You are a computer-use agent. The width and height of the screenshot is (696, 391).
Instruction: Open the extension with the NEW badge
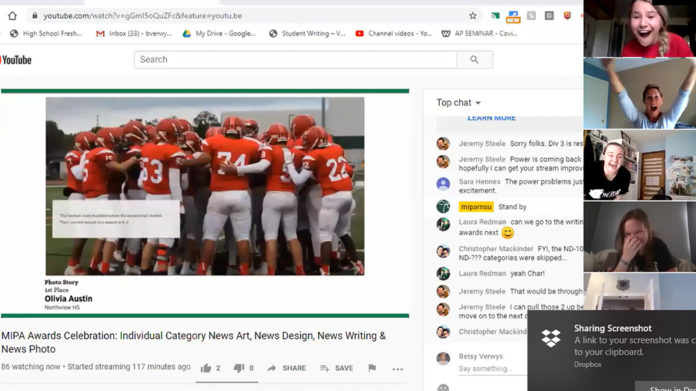513,17
